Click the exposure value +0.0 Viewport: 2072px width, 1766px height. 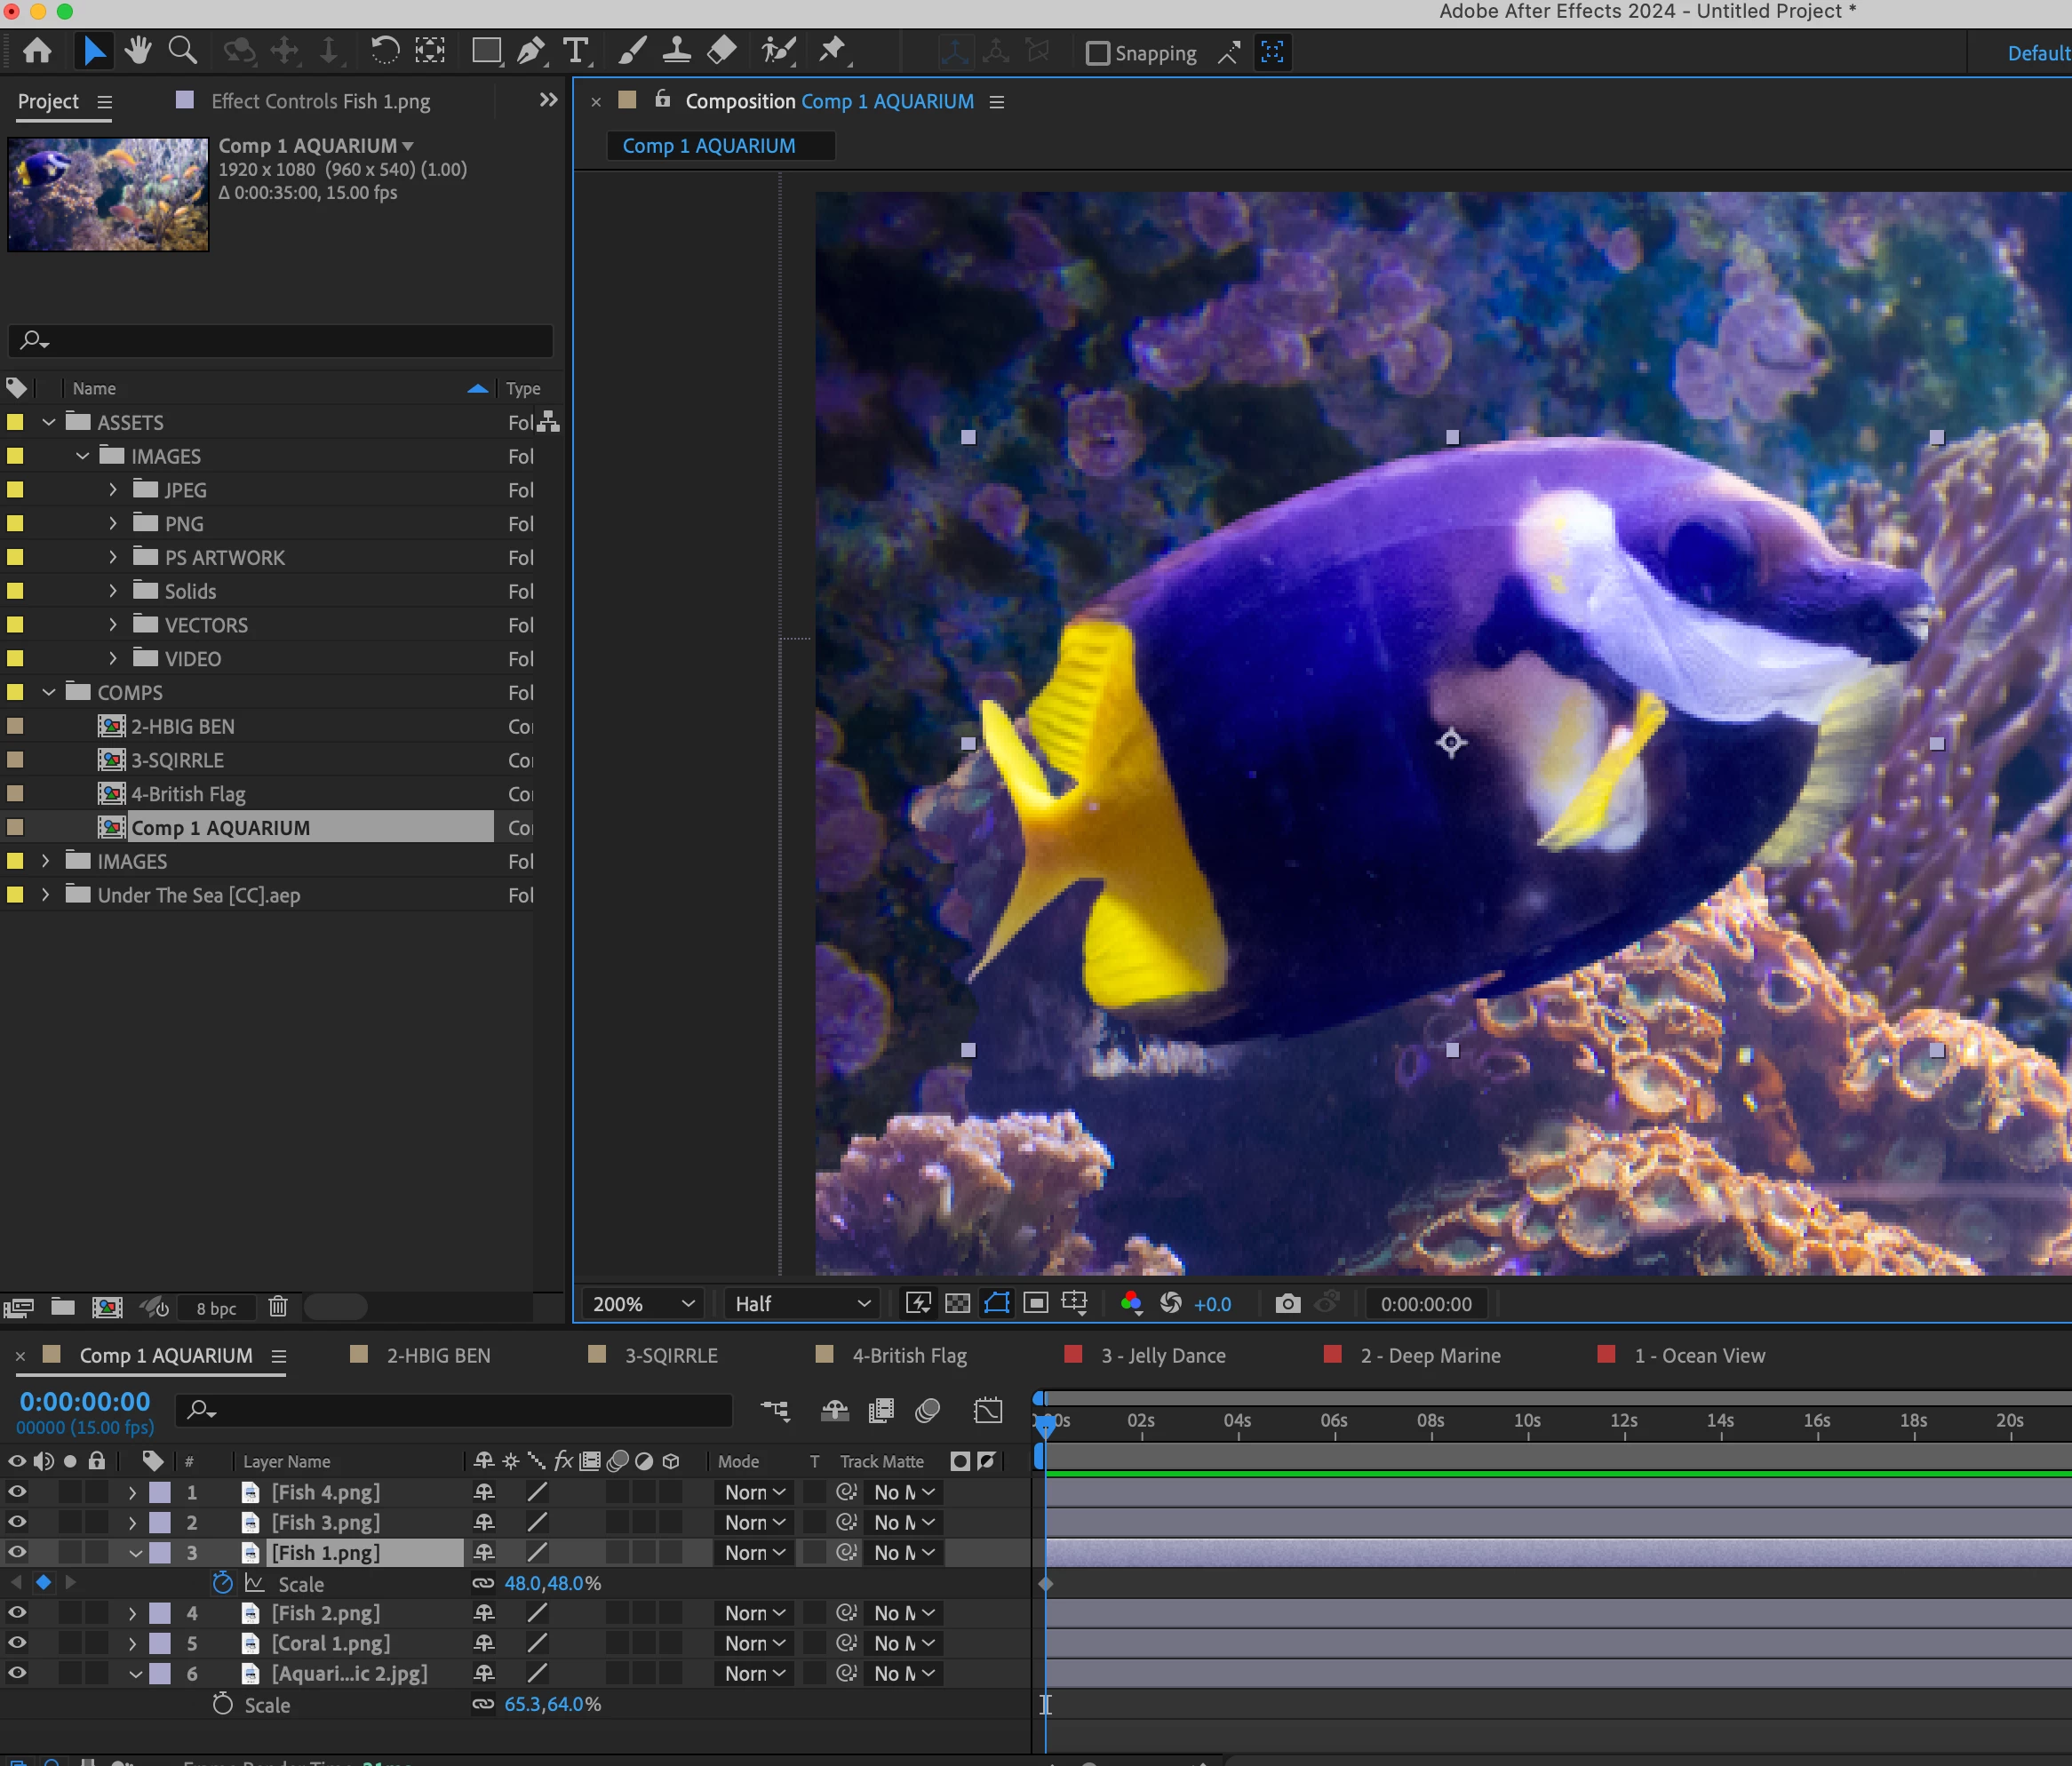click(x=1212, y=1304)
